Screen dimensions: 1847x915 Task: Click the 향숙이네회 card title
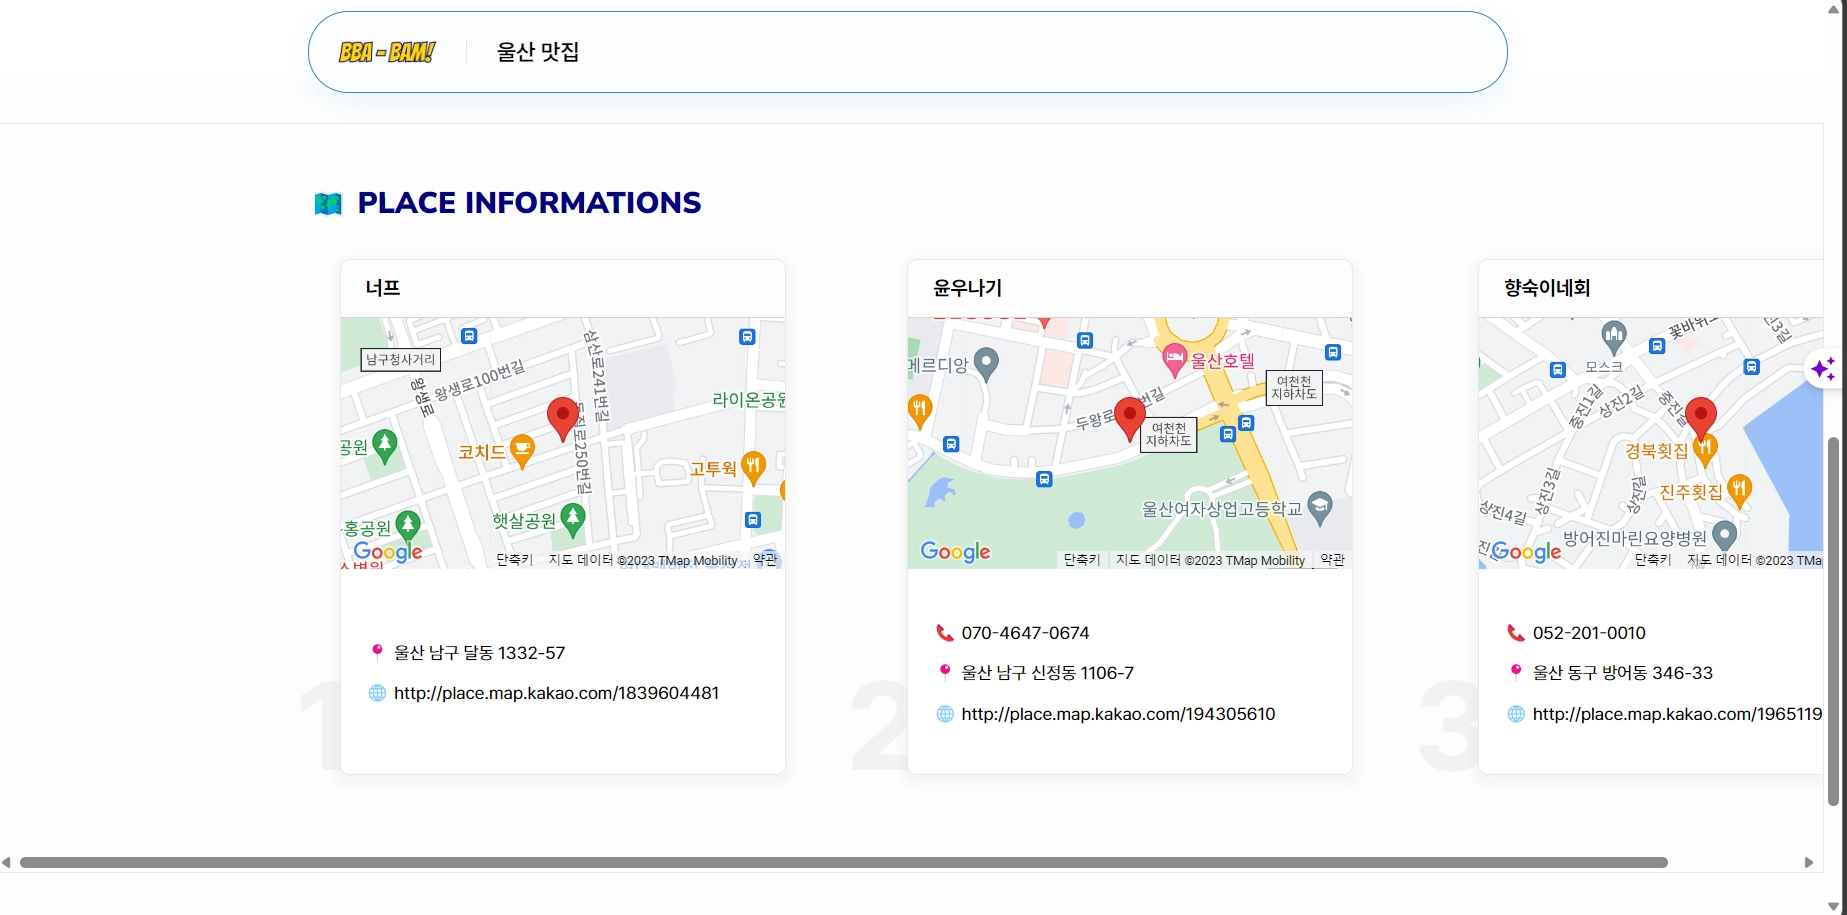[x=1547, y=288]
